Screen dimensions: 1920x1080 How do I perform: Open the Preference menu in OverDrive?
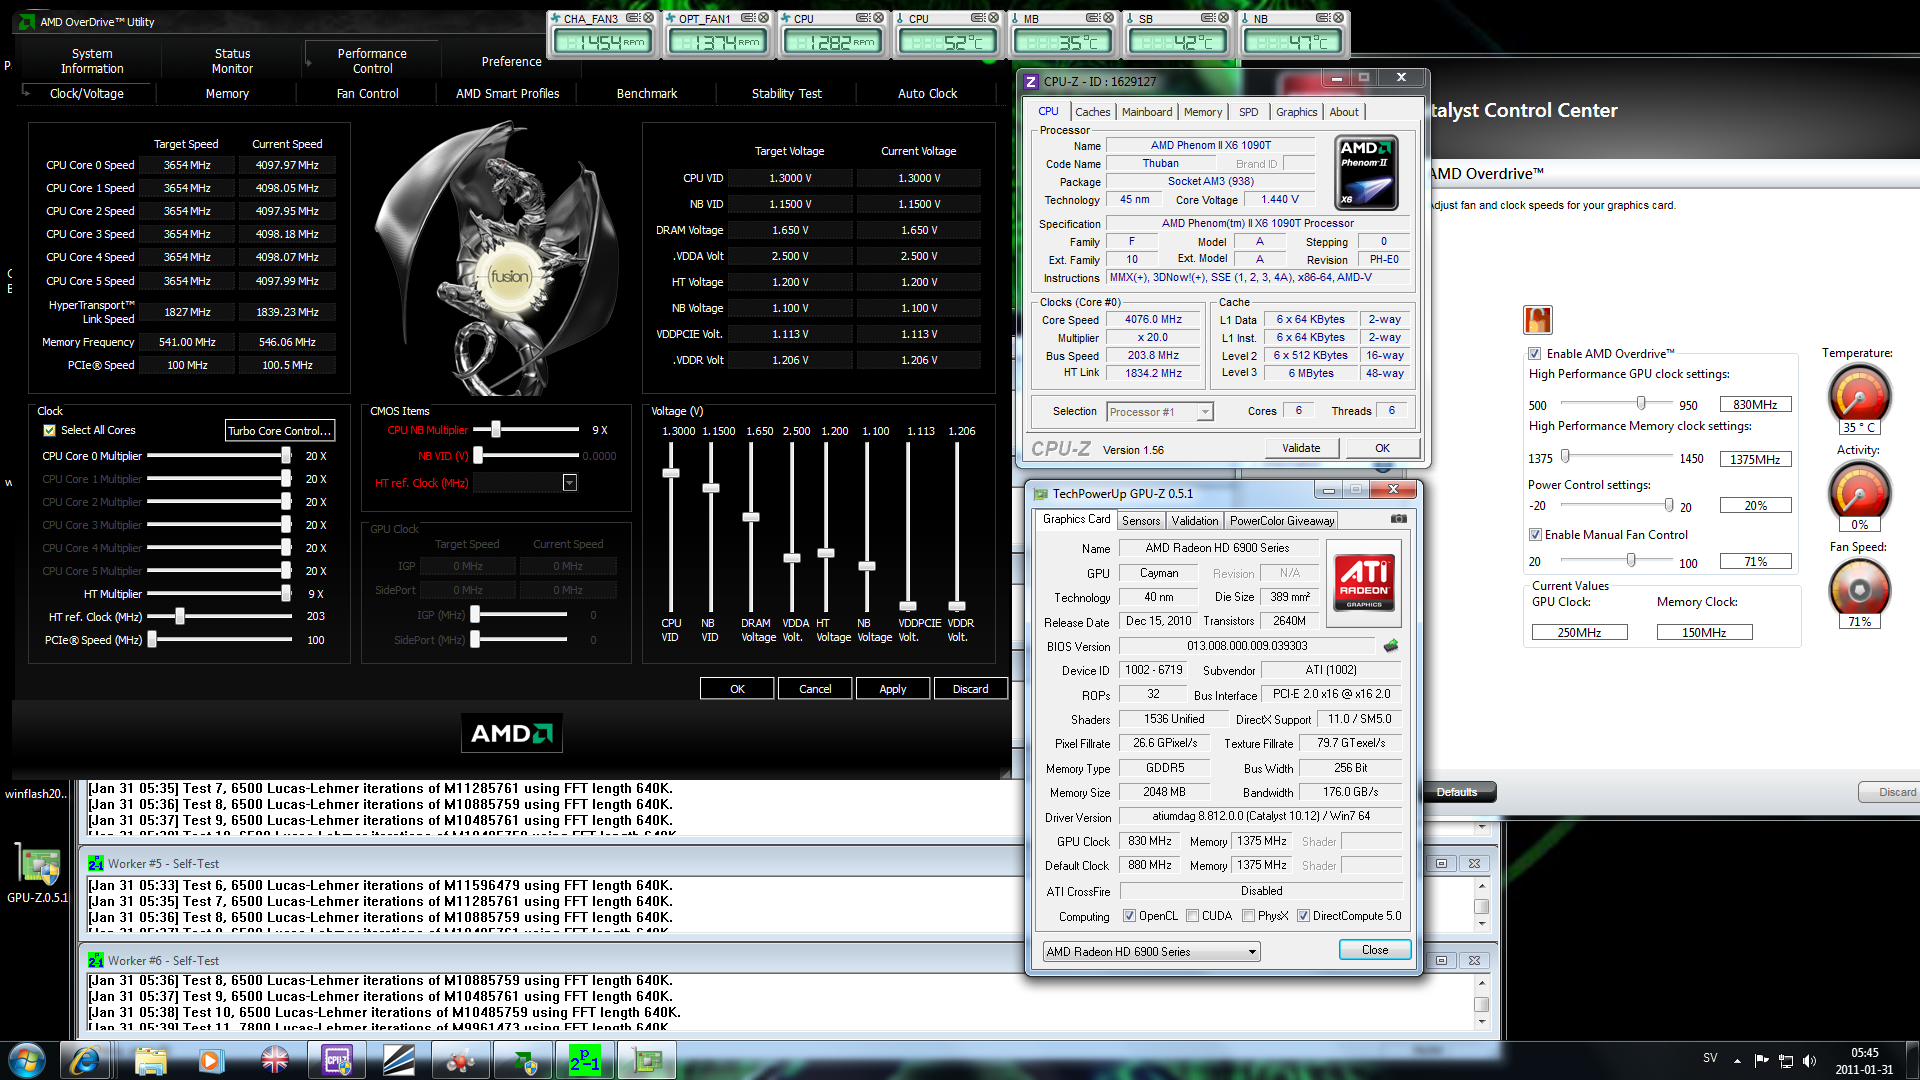tap(511, 62)
